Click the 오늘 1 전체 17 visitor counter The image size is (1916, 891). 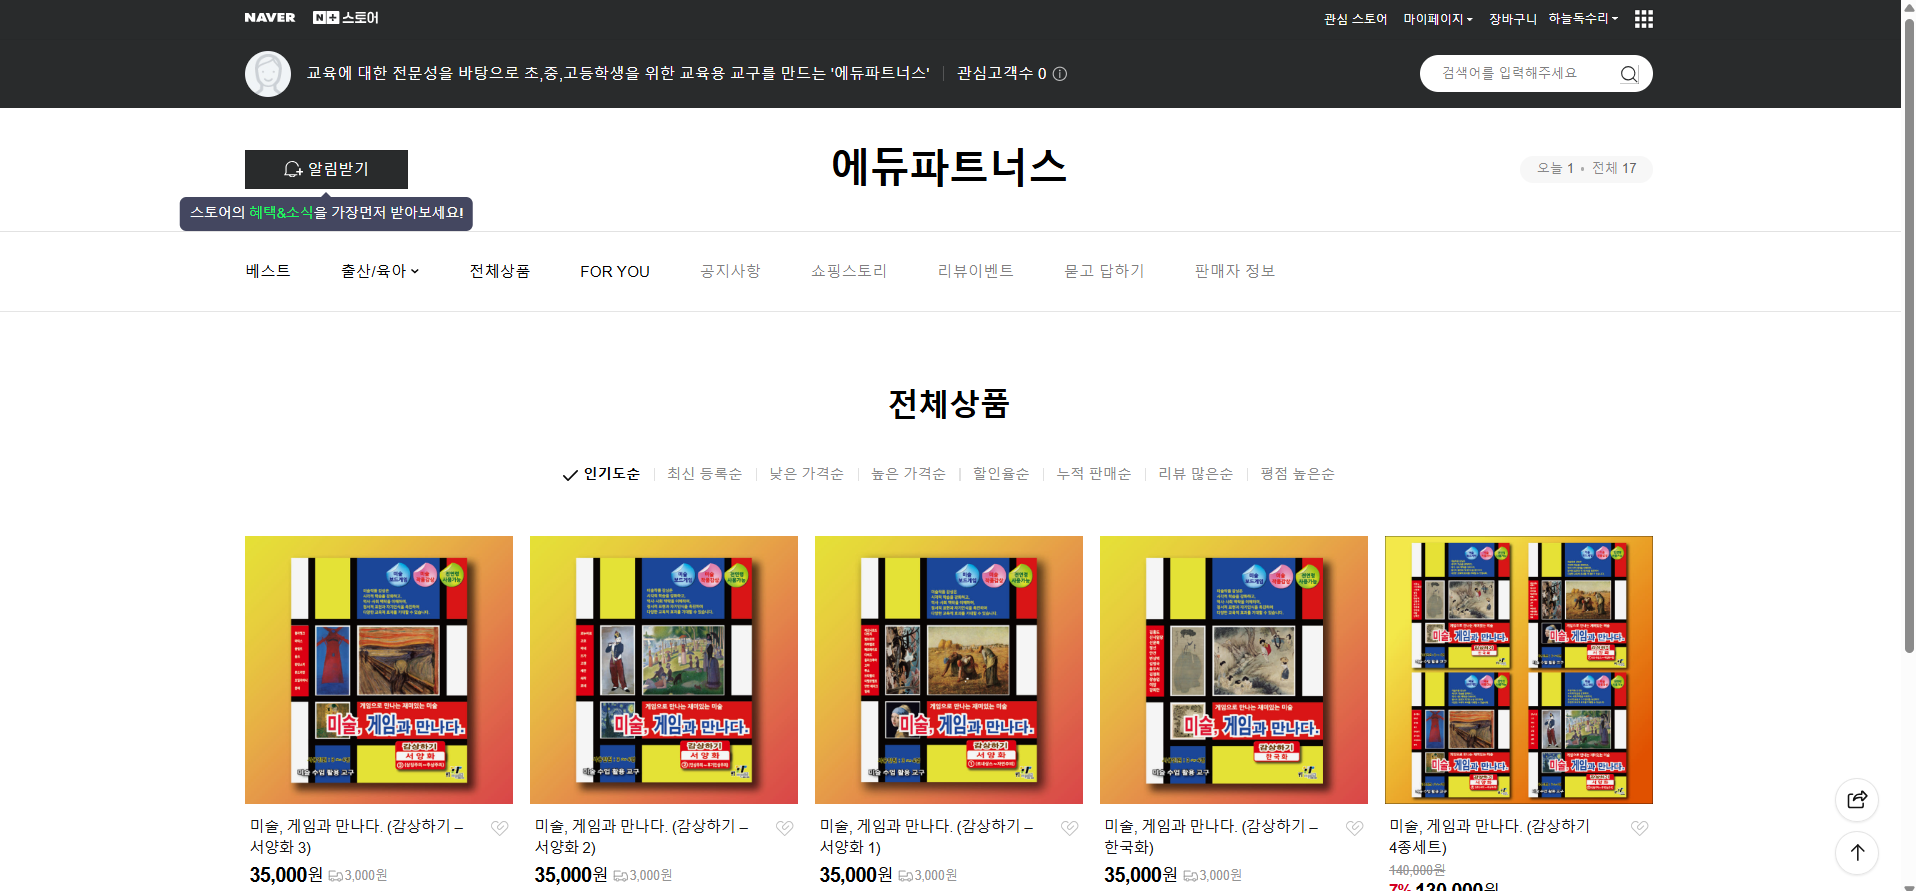click(x=1587, y=169)
